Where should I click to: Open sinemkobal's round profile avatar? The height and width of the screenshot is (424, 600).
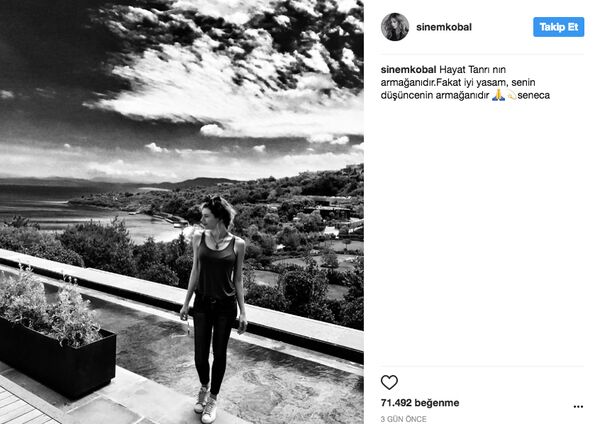click(x=395, y=27)
